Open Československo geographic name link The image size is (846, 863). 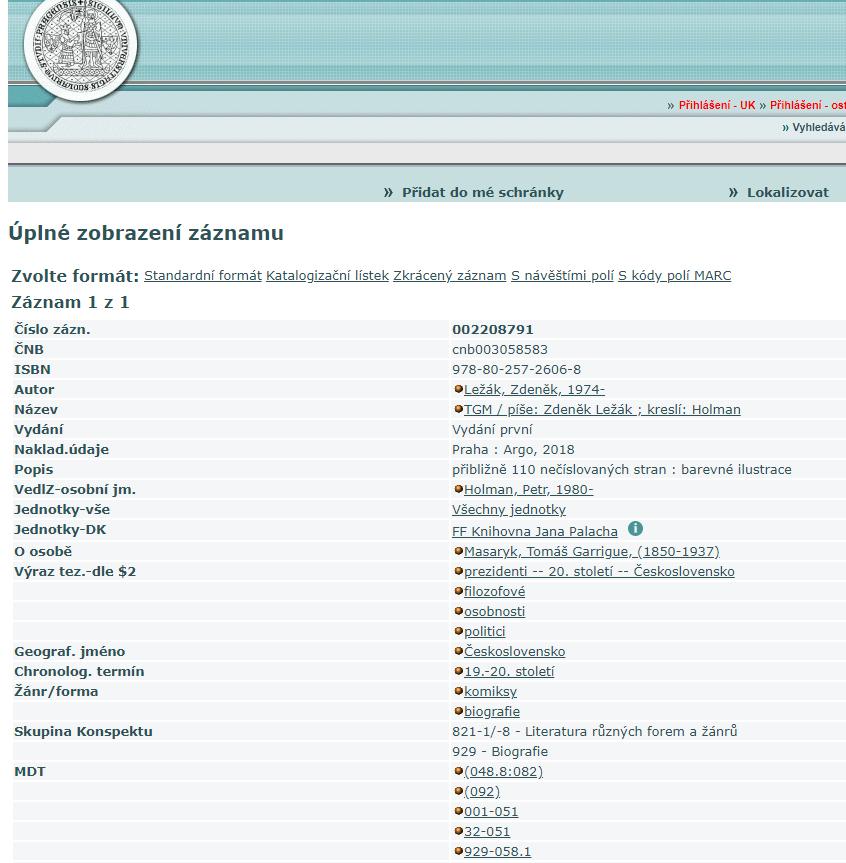pos(514,651)
